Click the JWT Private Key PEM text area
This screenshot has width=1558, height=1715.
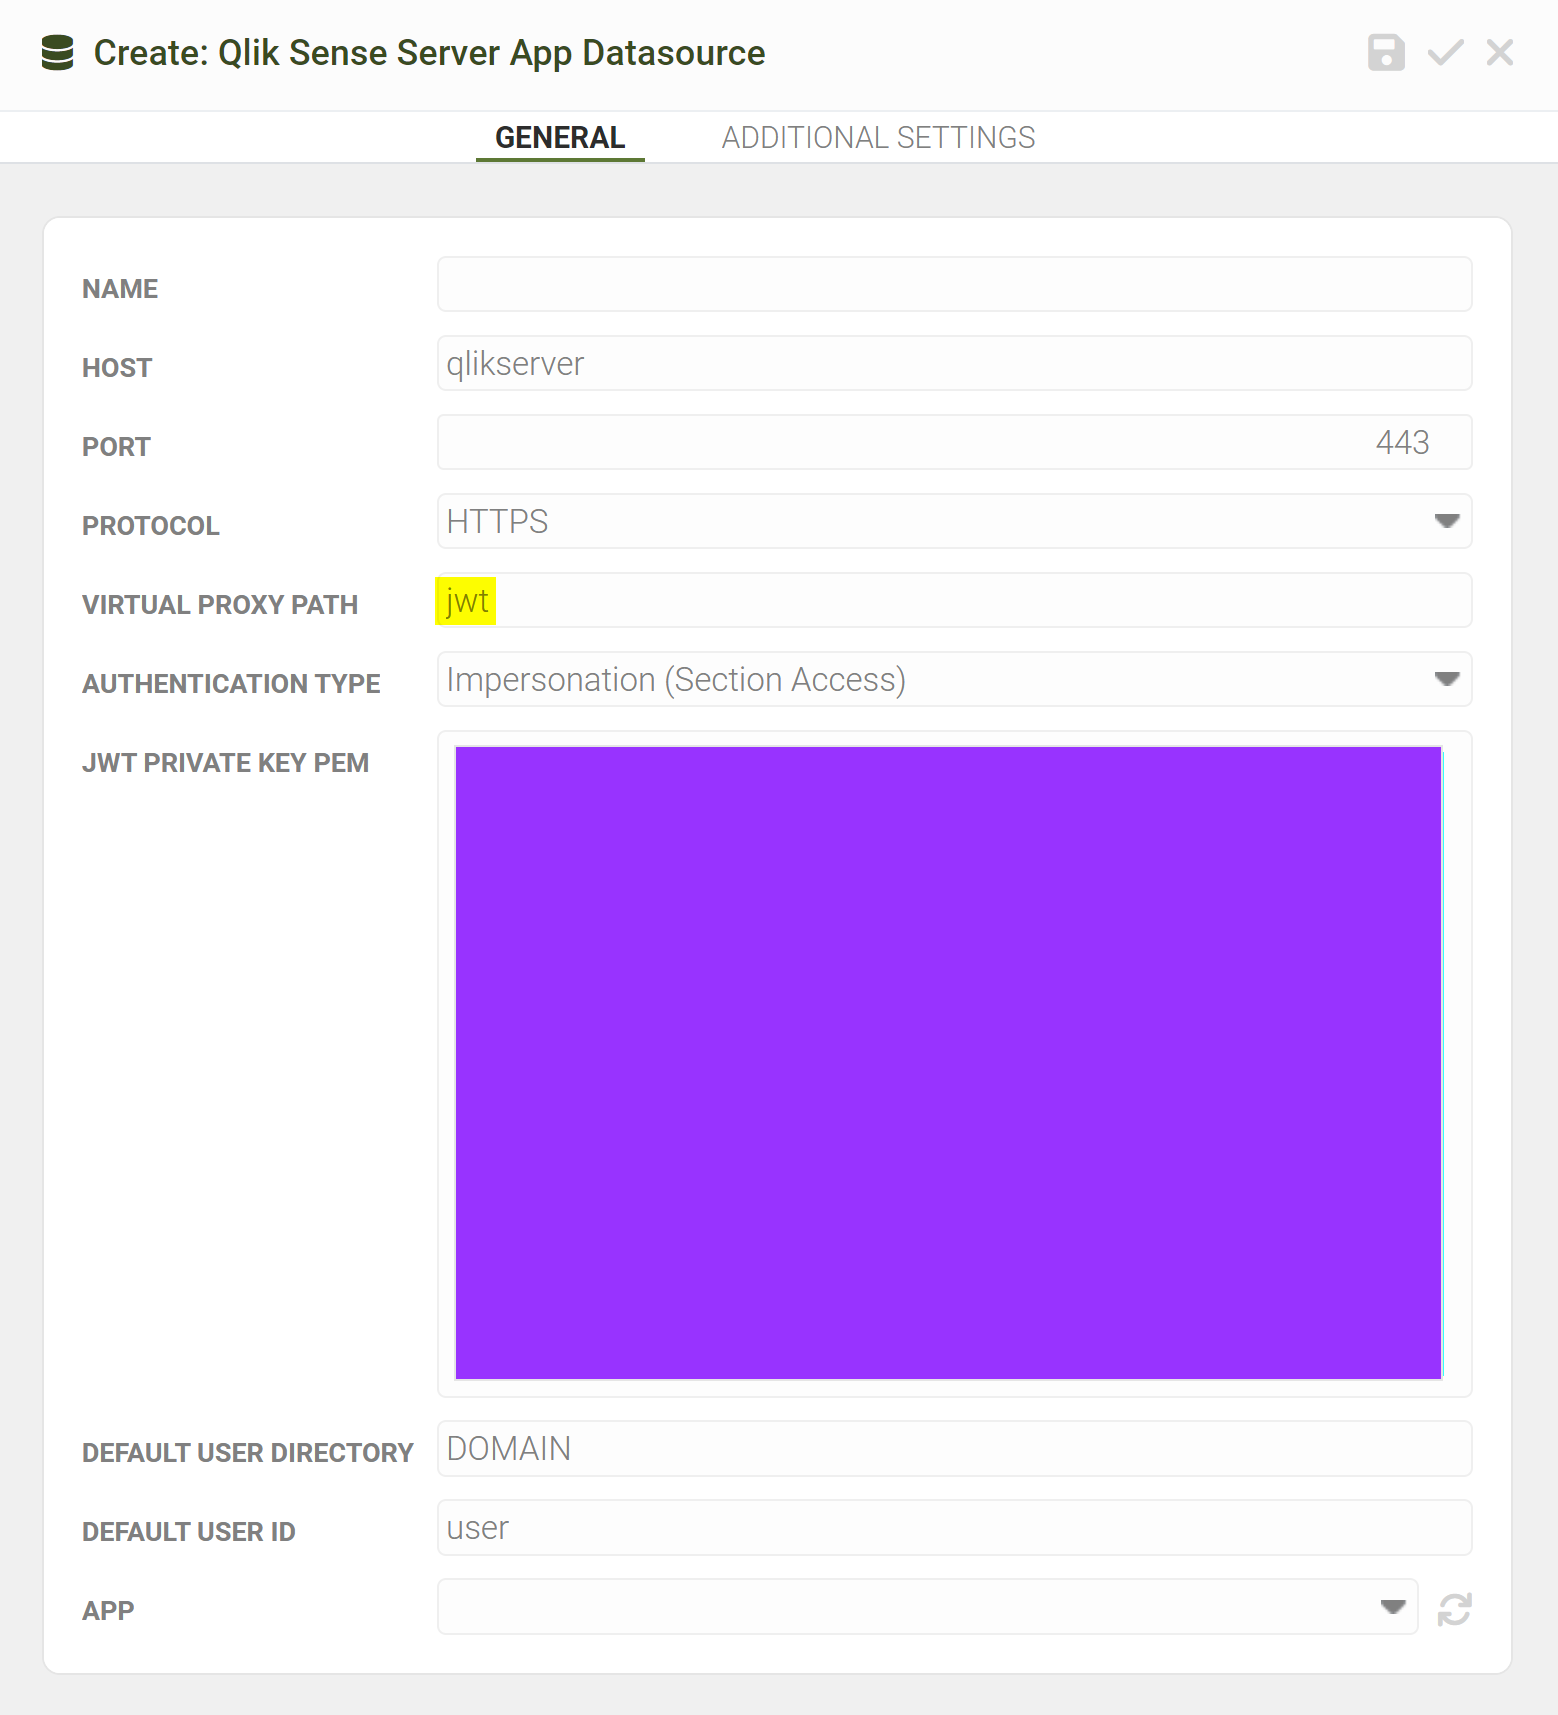tap(954, 1063)
